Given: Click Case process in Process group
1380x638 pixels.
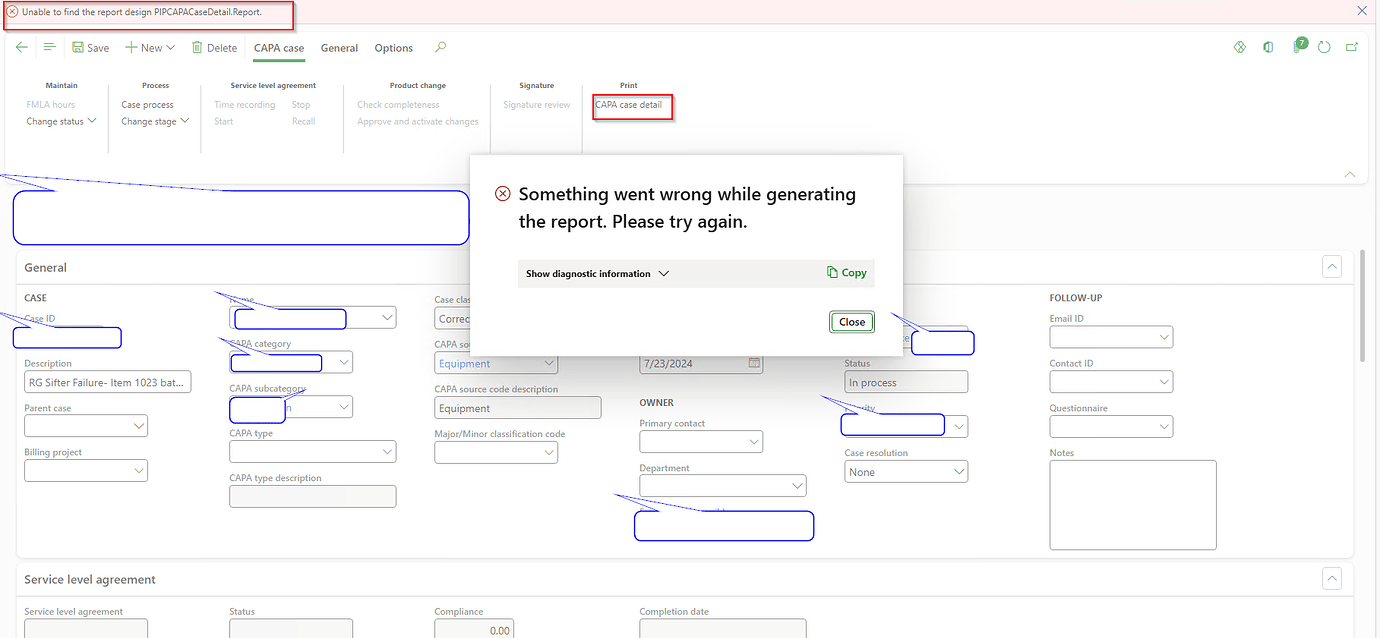Looking at the screenshot, I should (147, 105).
